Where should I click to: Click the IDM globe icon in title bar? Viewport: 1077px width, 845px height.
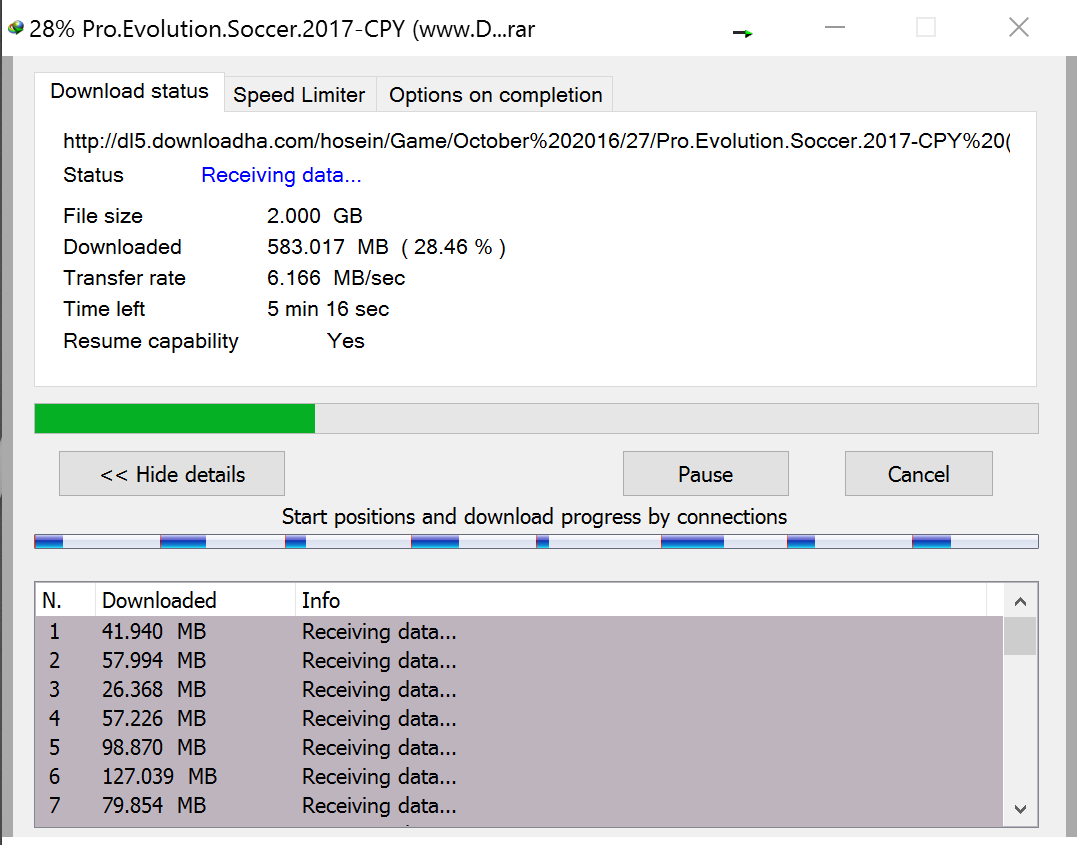[15, 28]
